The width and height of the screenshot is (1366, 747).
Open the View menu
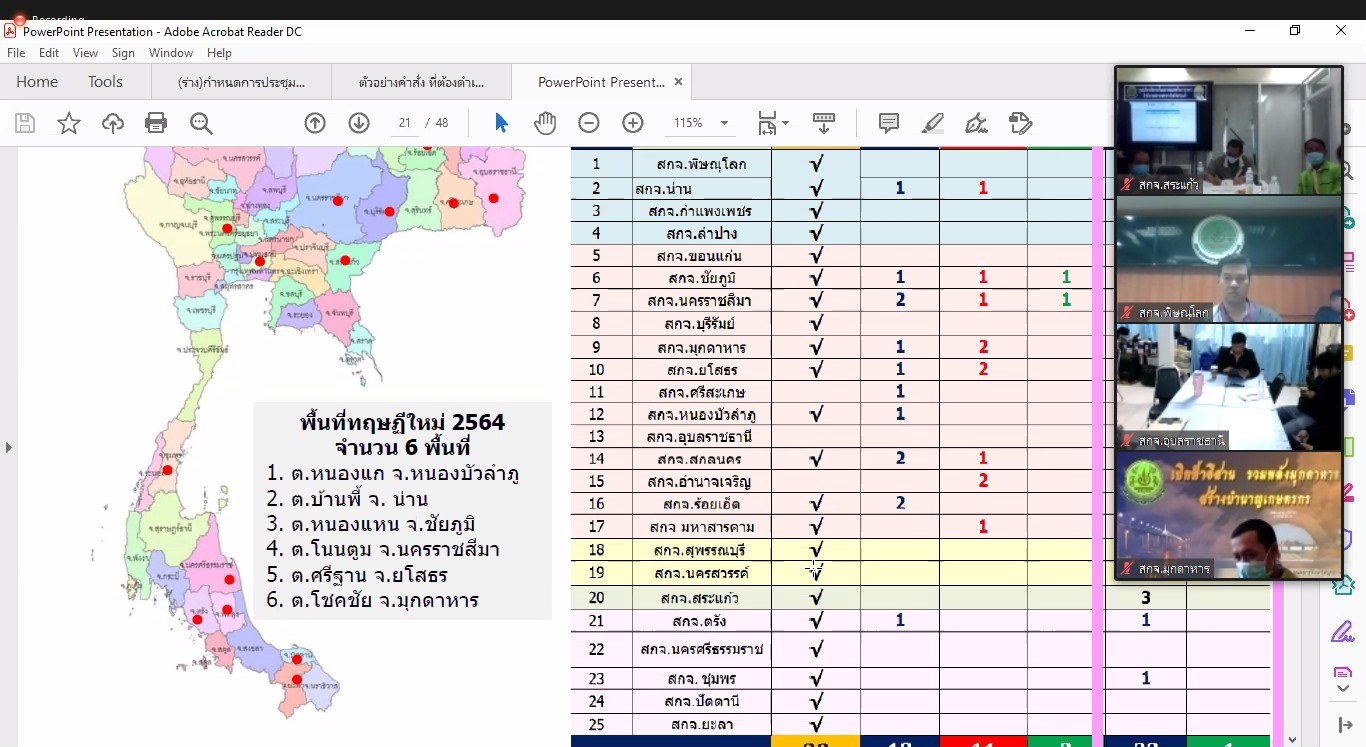click(x=85, y=53)
